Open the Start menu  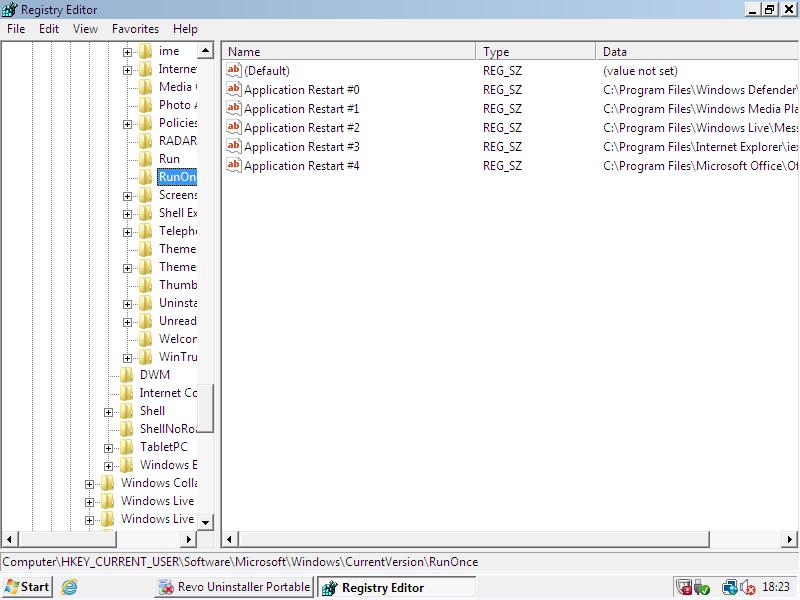(x=27, y=587)
